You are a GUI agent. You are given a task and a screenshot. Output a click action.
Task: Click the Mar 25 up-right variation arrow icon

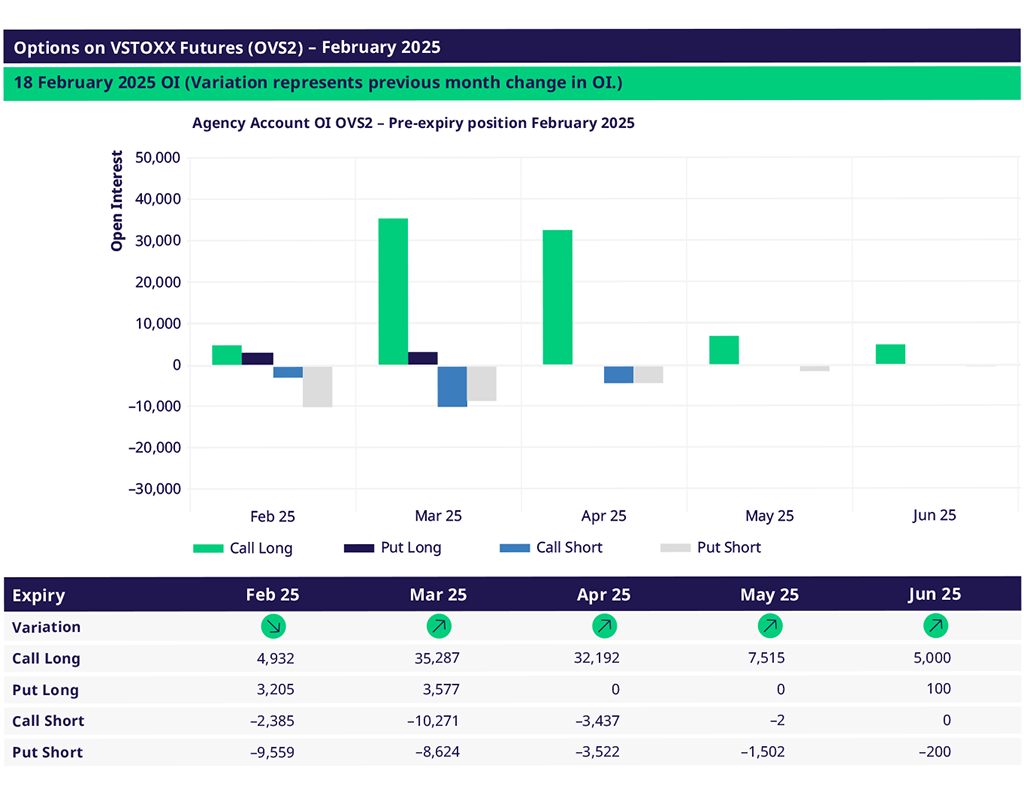[438, 627]
